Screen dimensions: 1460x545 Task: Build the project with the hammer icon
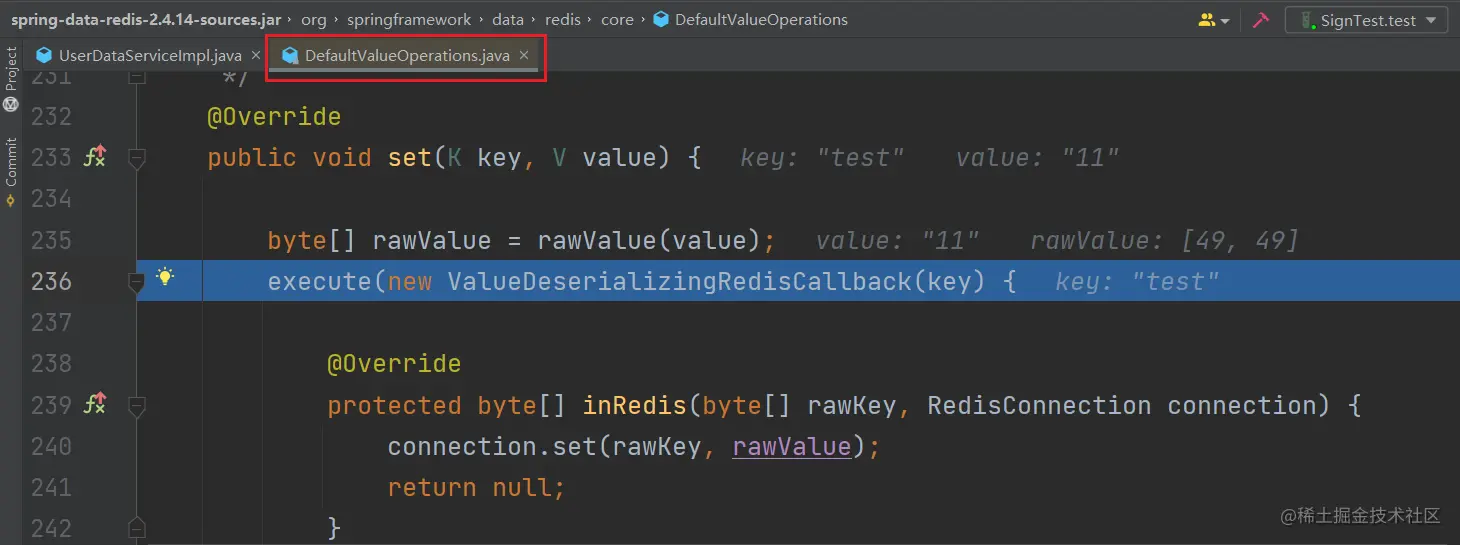tap(1260, 20)
